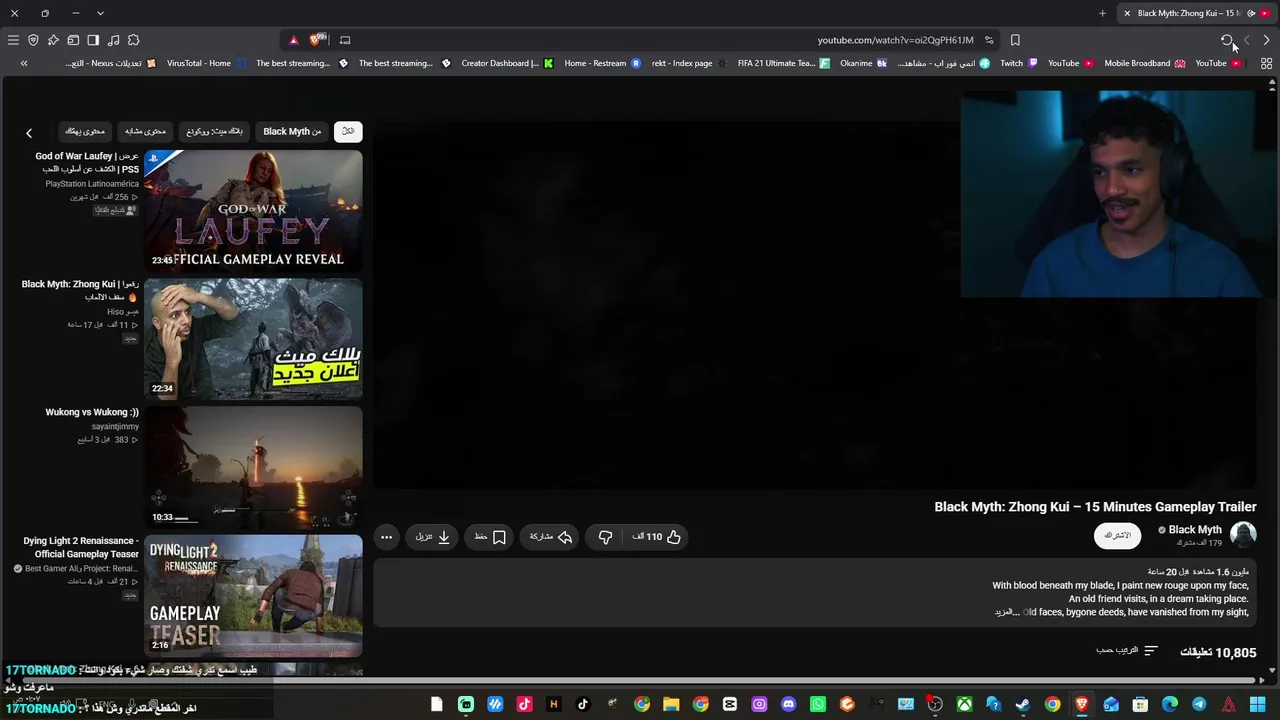Open the Black Myth channel avatar

pyautogui.click(x=1243, y=535)
